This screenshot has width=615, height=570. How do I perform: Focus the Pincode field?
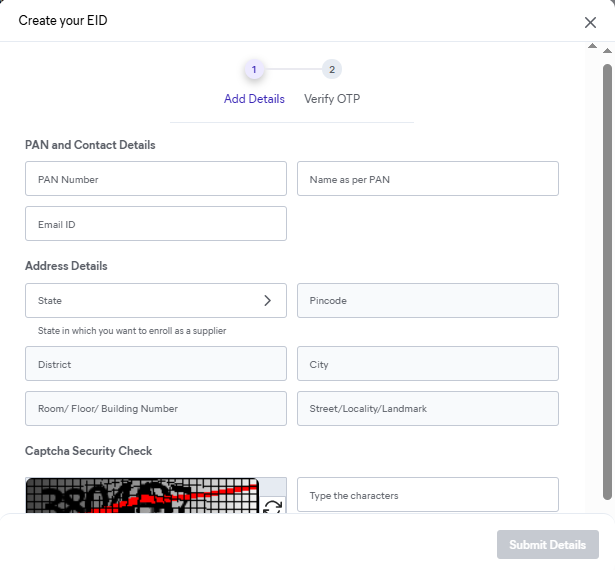(x=427, y=300)
